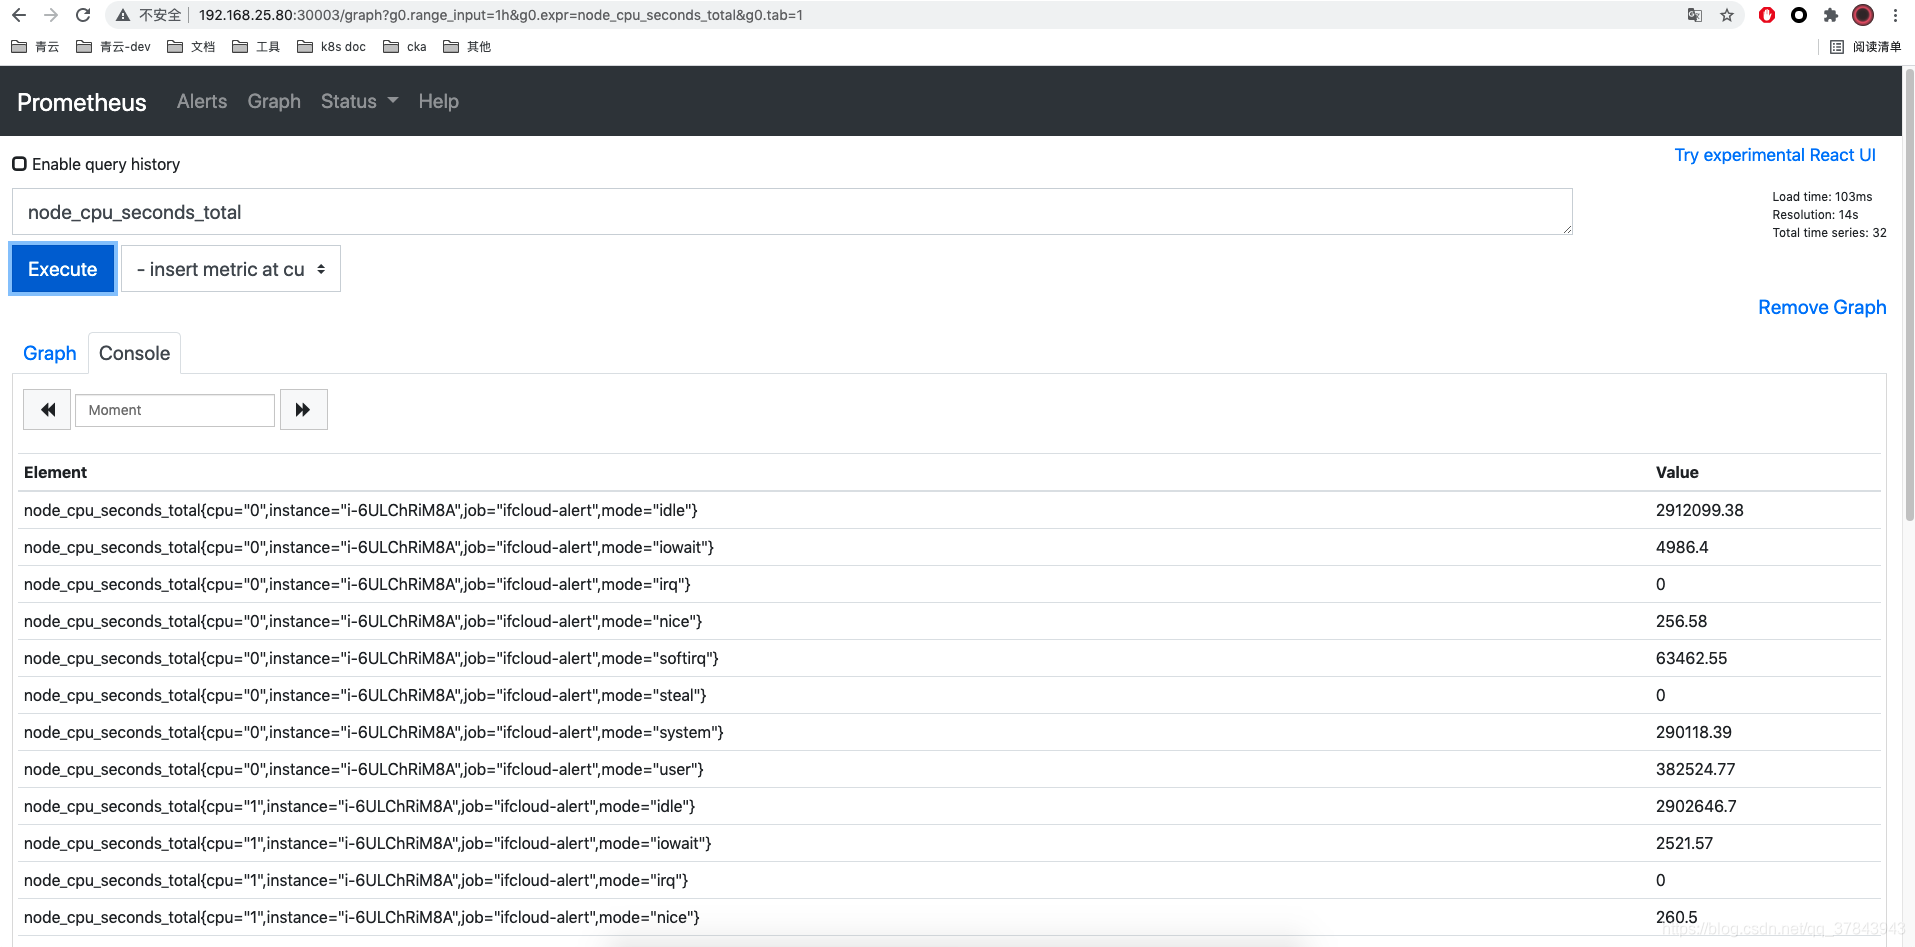This screenshot has width=1915, height=947.
Task: Click the Resolution: 14s text
Action: [x=1815, y=215]
